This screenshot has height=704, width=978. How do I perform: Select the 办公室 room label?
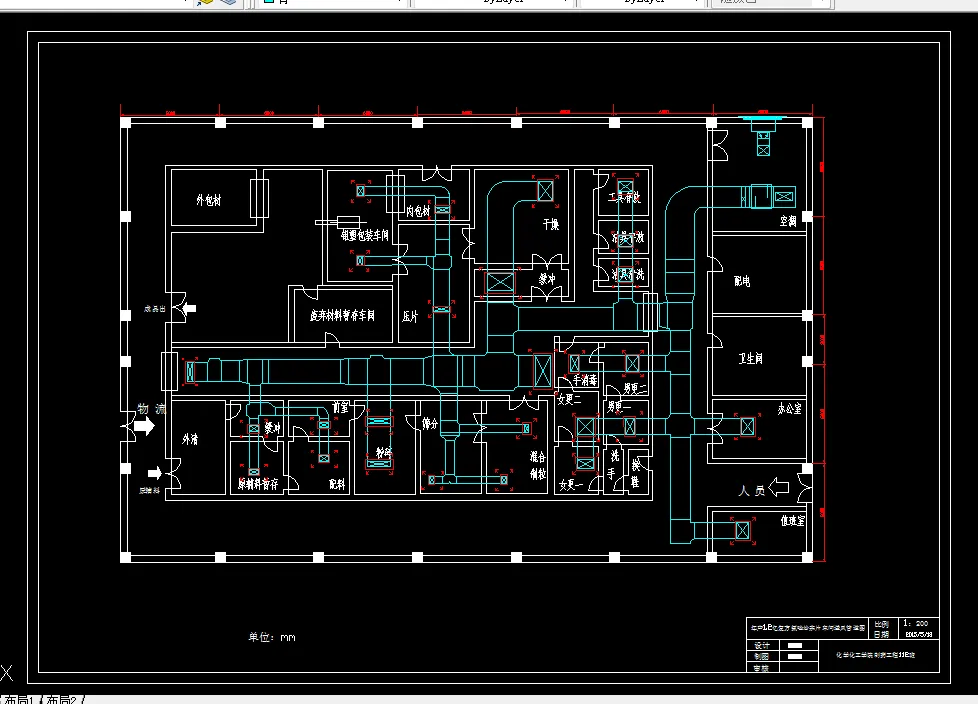(789, 409)
